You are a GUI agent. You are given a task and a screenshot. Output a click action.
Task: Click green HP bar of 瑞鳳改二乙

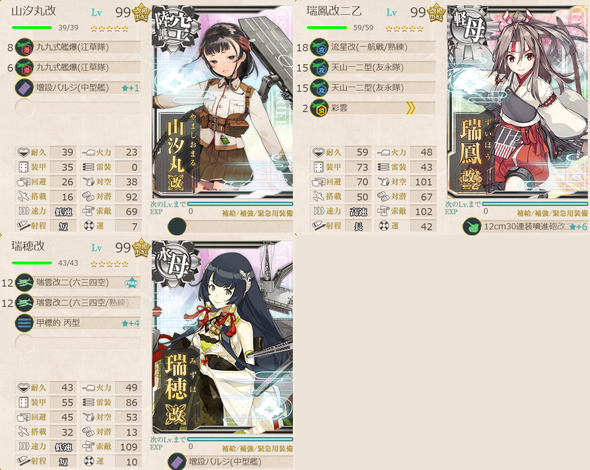pyautogui.click(x=327, y=27)
